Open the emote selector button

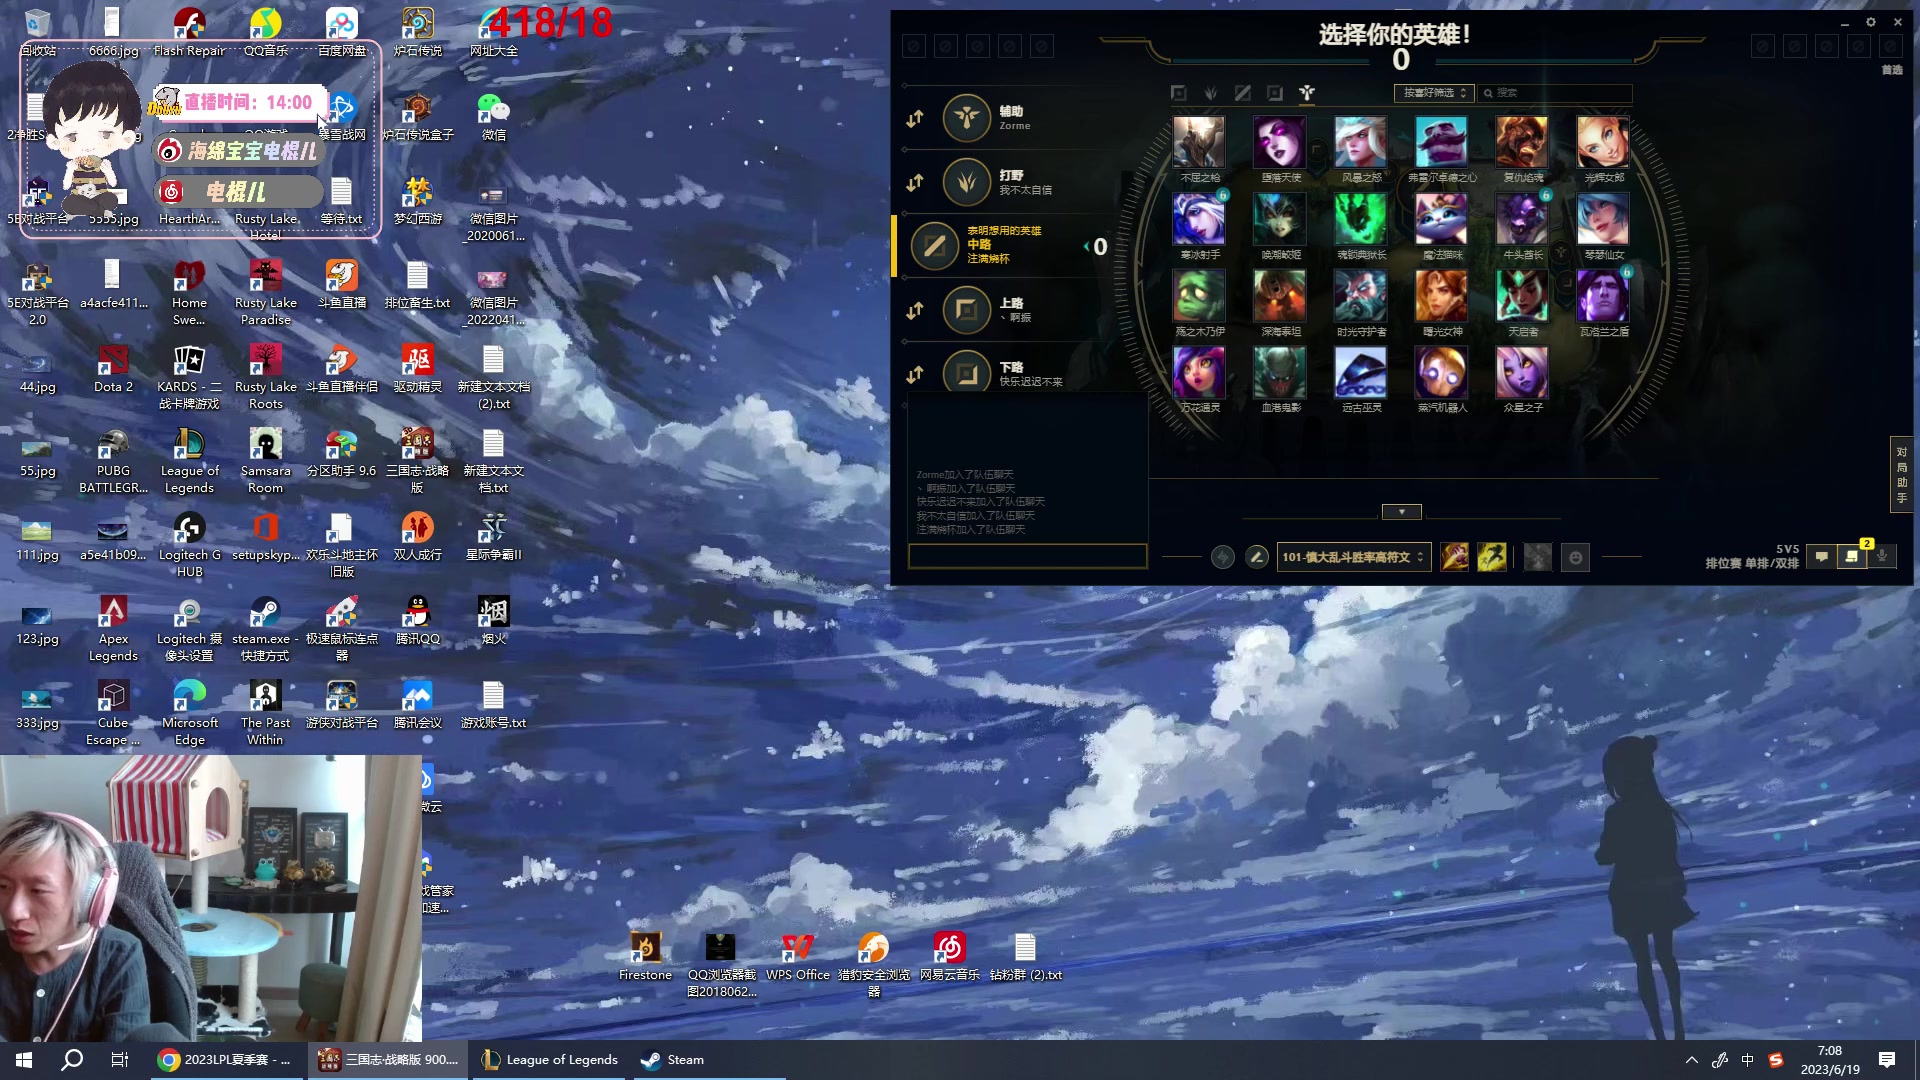point(1576,557)
